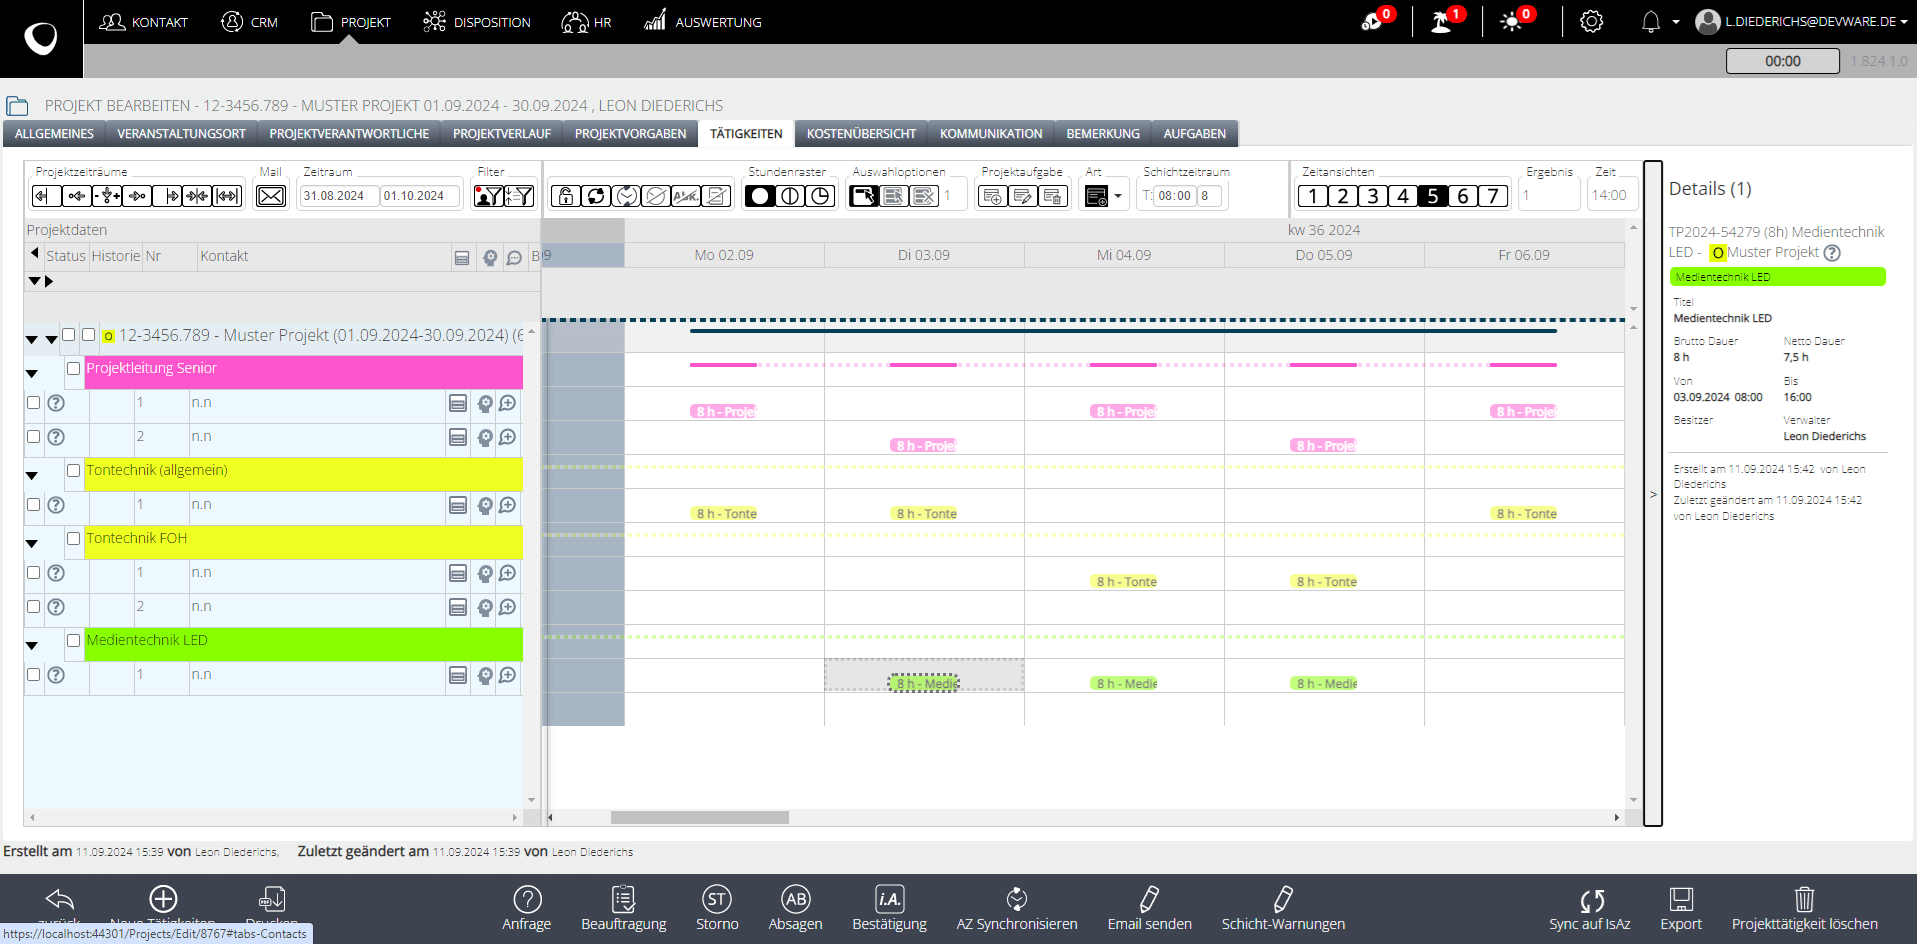Screen dimensions: 1917x944
Task: Edit the Projektaufgabe with pencil icon
Action: (1023, 196)
